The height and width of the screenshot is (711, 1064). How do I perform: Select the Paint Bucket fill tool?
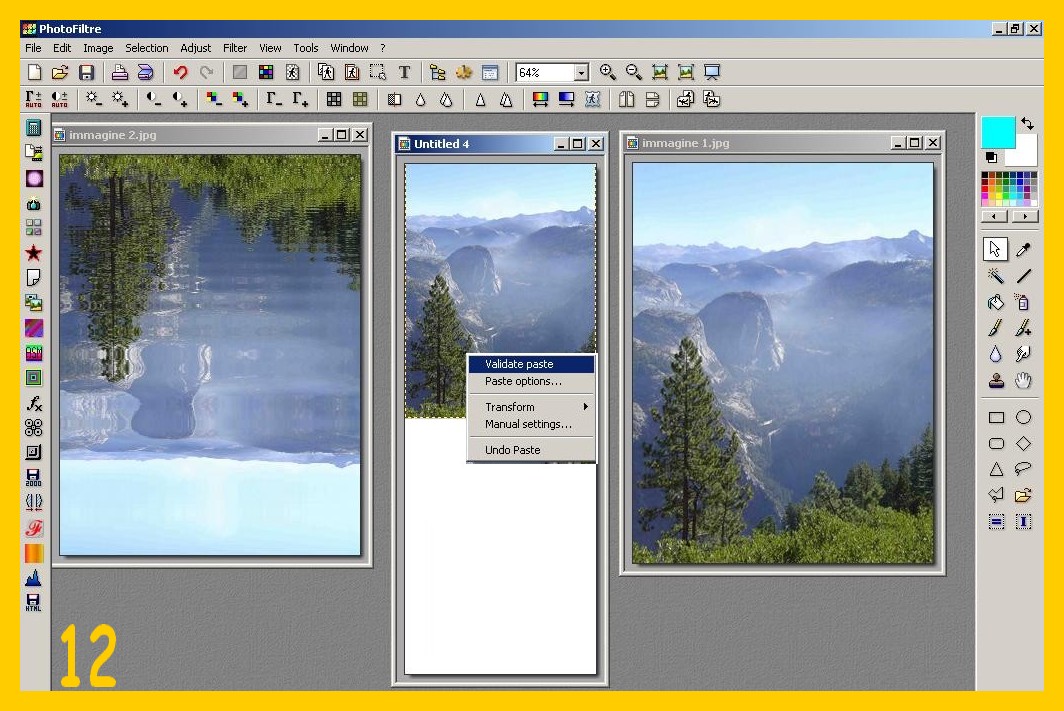point(996,302)
